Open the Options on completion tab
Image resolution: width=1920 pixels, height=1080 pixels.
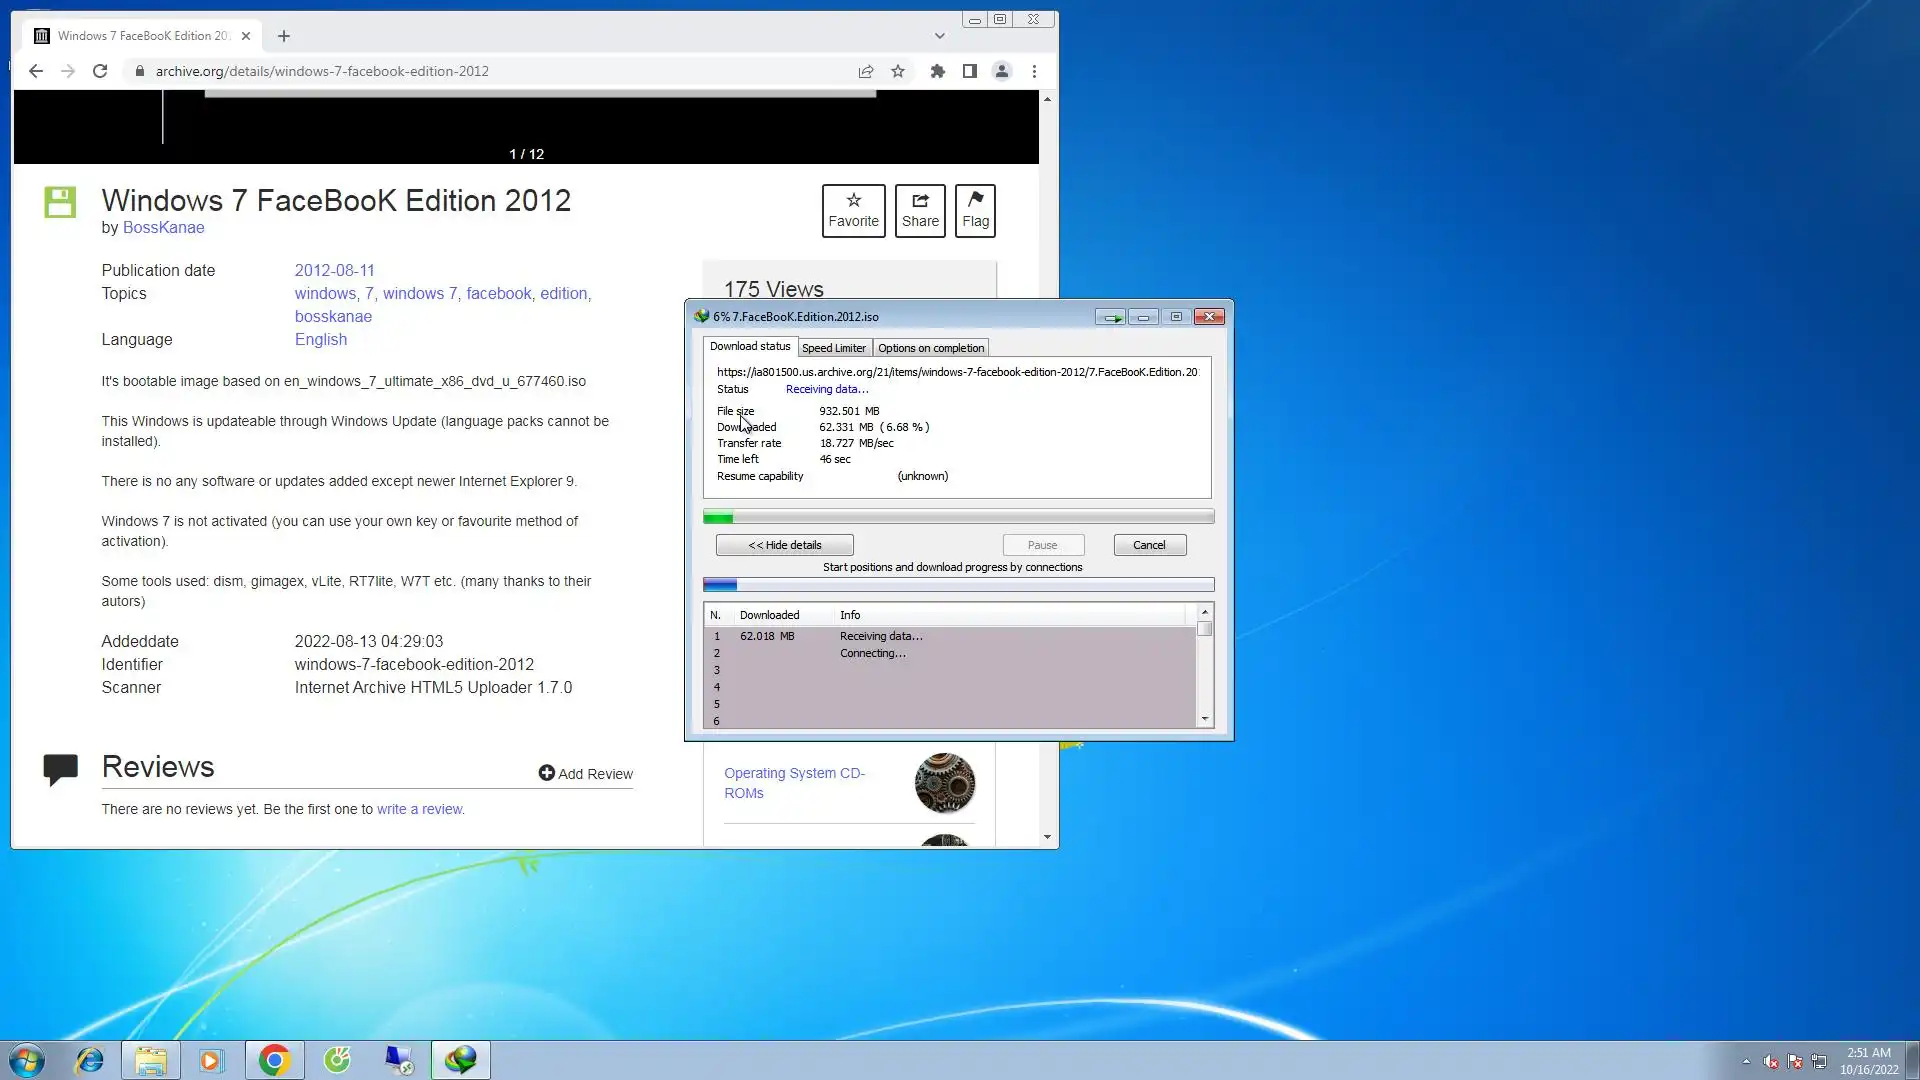click(930, 348)
